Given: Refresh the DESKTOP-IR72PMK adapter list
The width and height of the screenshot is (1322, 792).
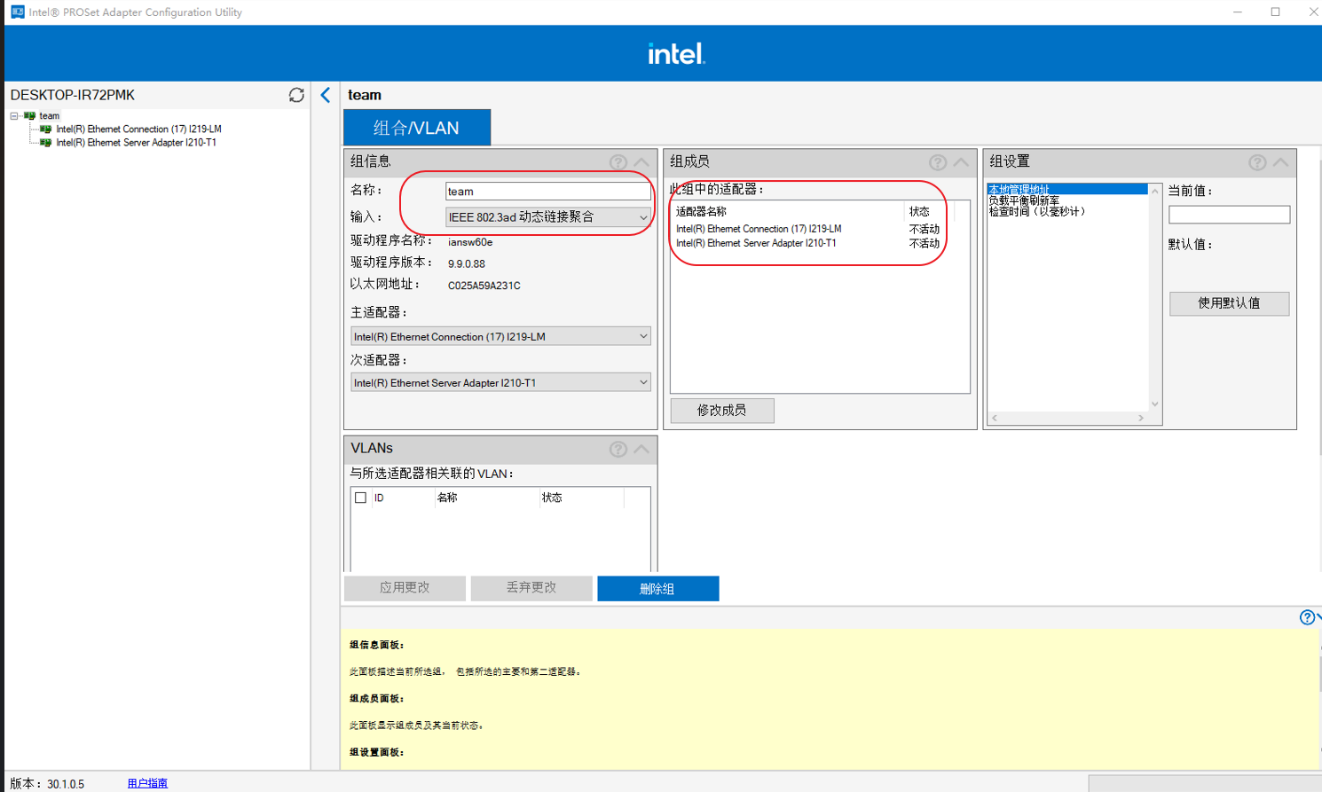Looking at the screenshot, I should pos(296,95).
